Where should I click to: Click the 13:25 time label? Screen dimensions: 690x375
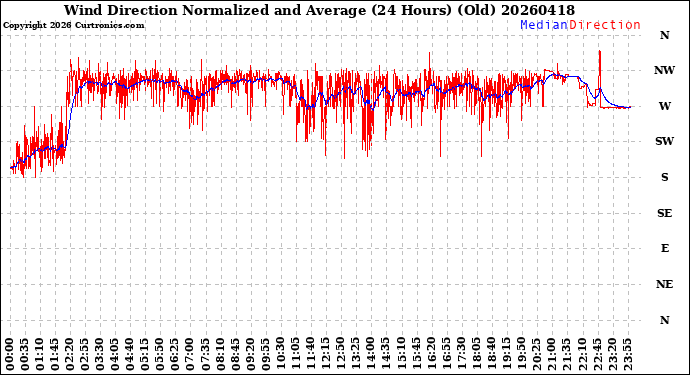tap(356, 354)
